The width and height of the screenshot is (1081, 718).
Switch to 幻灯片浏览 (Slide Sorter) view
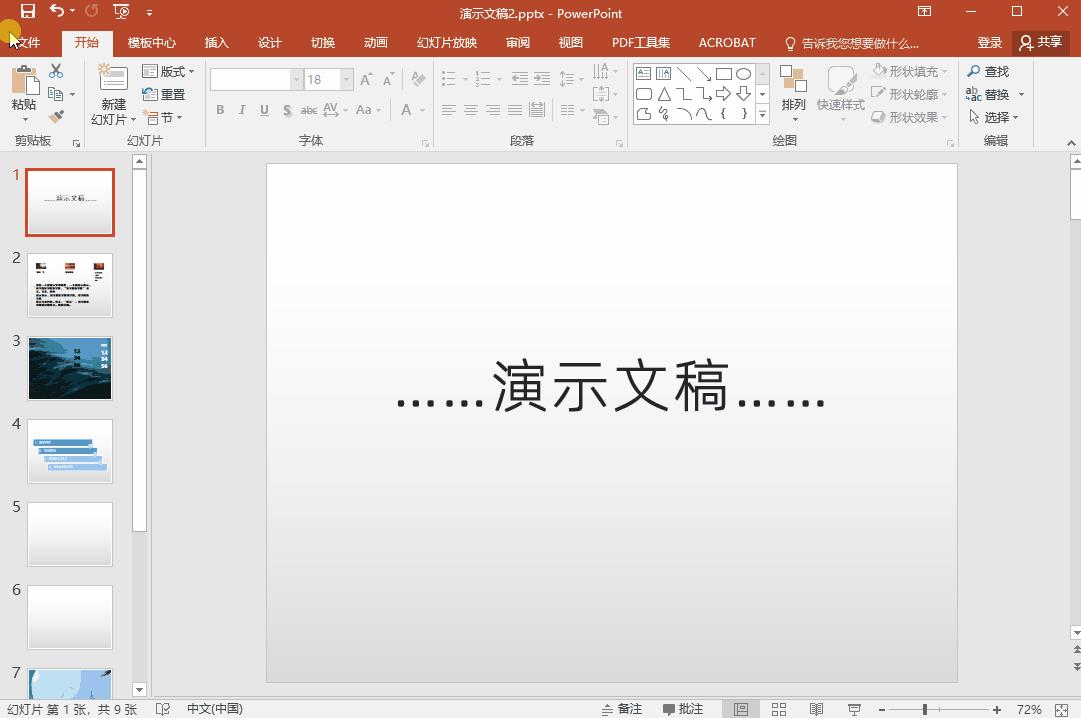[779, 708]
